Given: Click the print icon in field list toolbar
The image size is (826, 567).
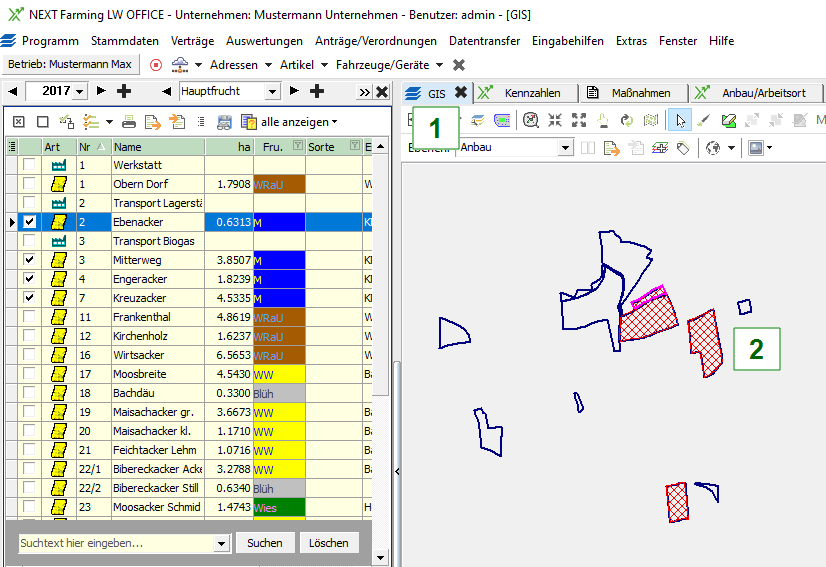Looking at the screenshot, I should [128, 122].
